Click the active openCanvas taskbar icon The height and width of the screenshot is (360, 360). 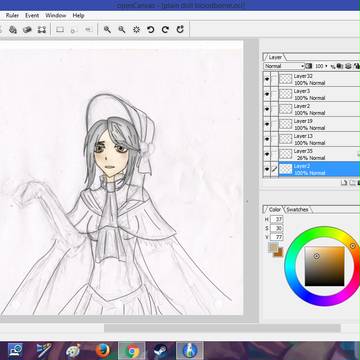point(190,350)
